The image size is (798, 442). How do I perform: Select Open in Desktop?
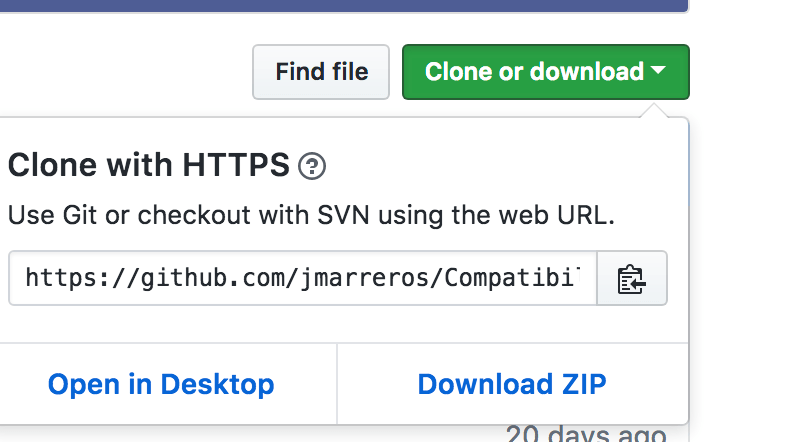[161, 384]
